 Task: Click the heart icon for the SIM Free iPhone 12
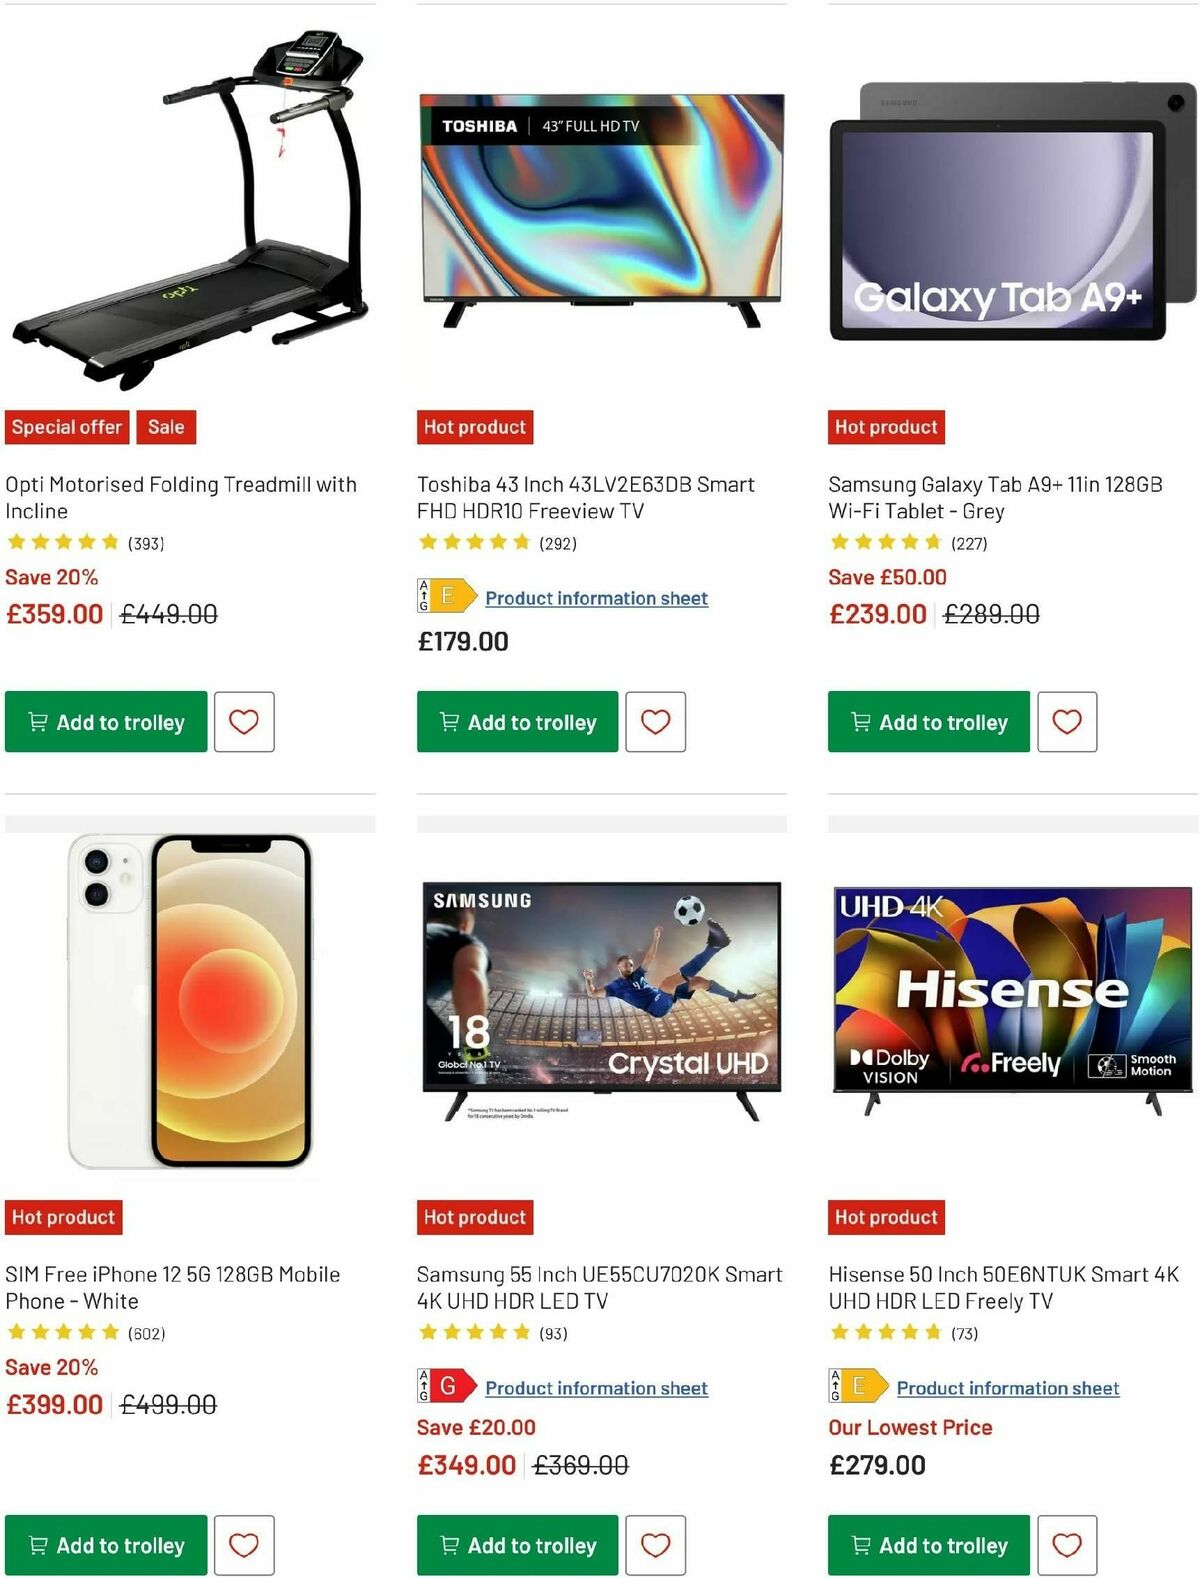[x=245, y=1545]
